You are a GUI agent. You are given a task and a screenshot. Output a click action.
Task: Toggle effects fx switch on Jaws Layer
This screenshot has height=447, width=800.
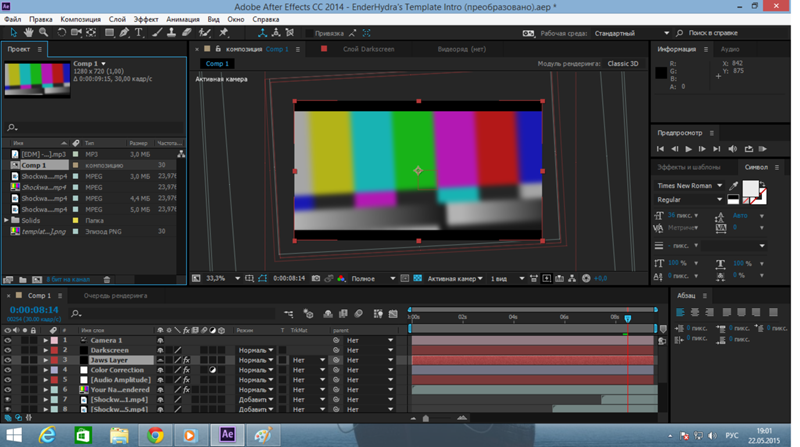pyautogui.click(x=187, y=360)
